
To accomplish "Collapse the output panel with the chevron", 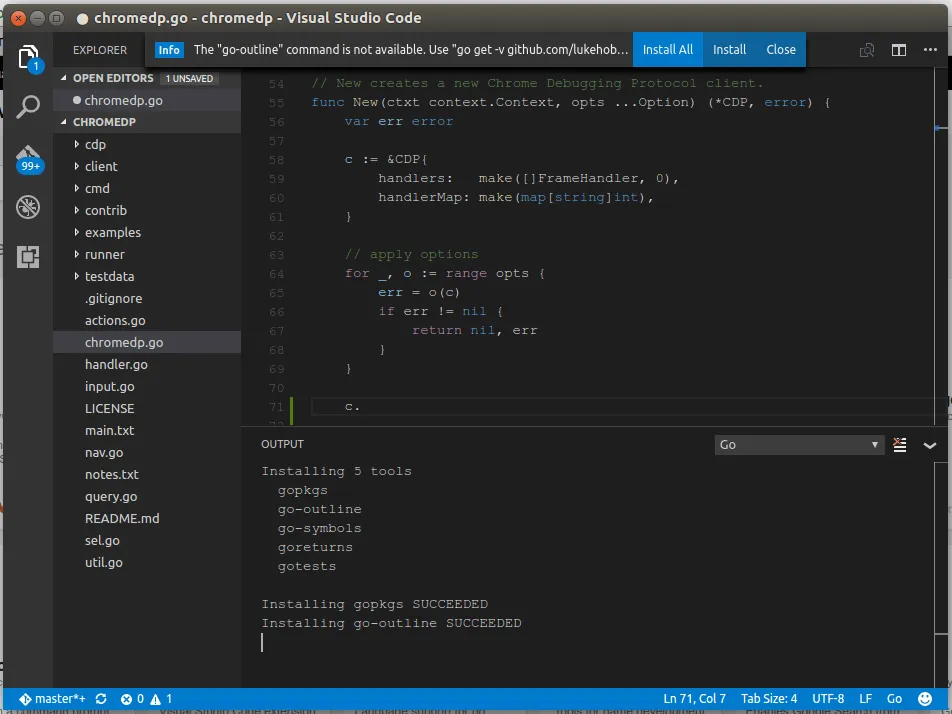I will click(x=930, y=445).
